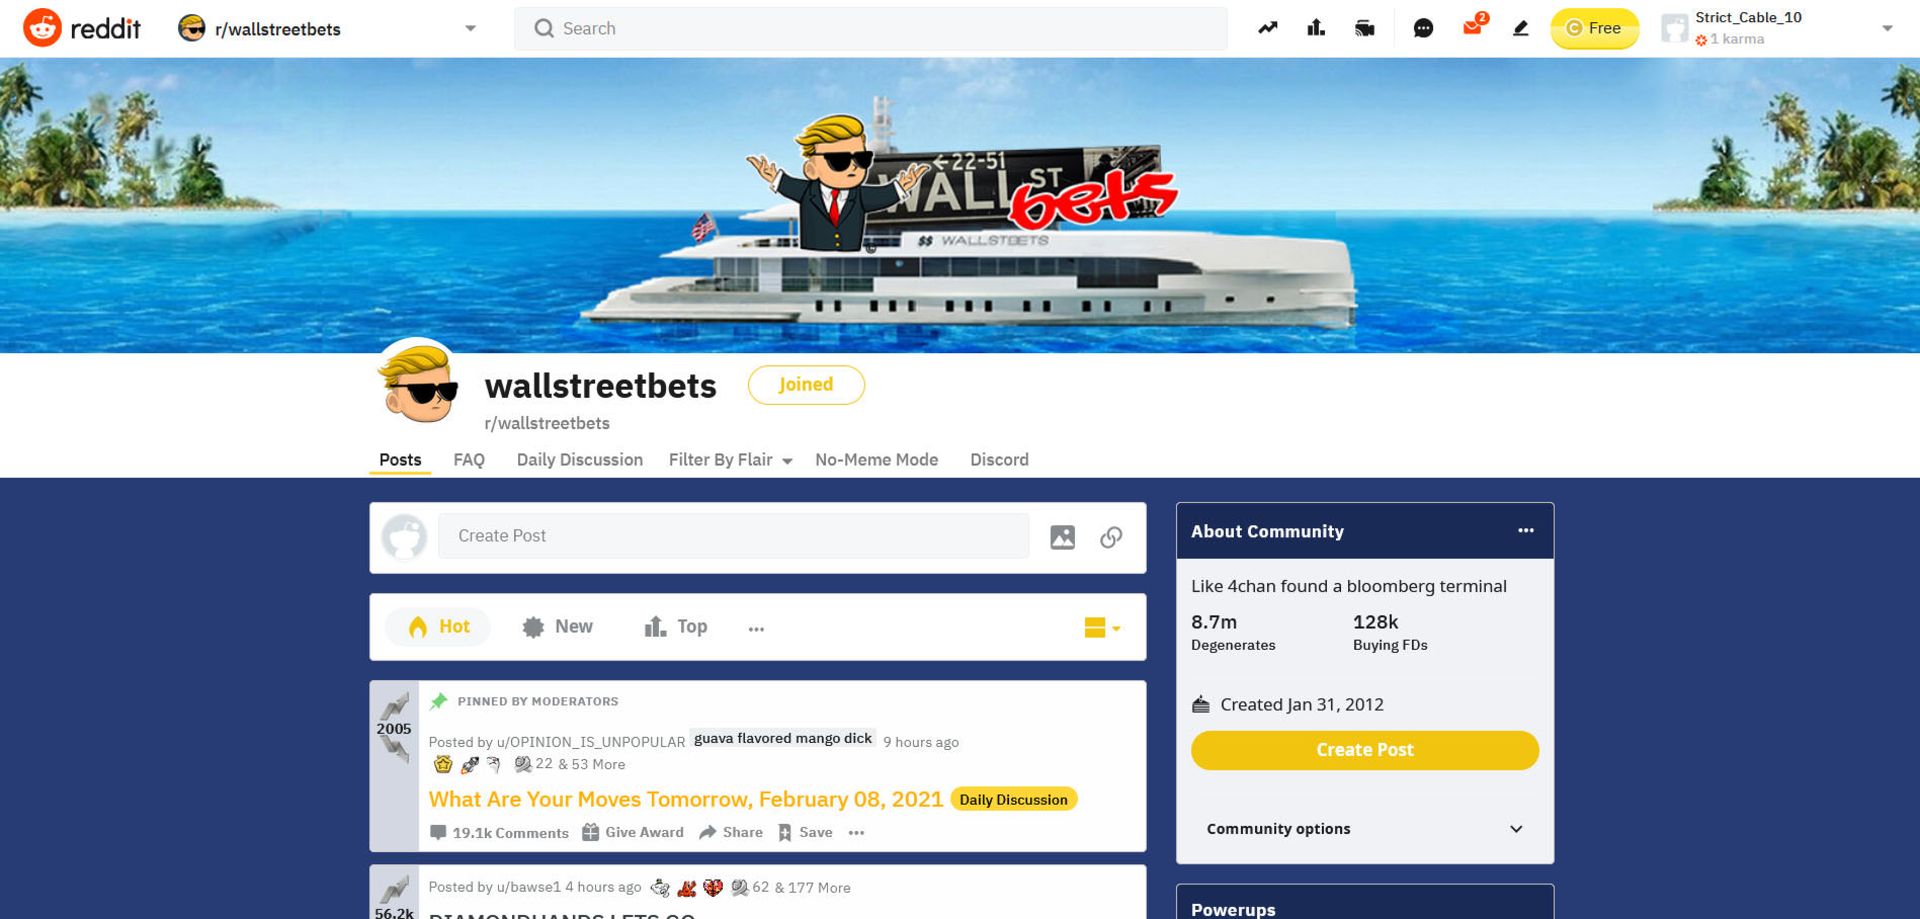Open the inbox envelope with notifications
1920x919 pixels.
1473,26
